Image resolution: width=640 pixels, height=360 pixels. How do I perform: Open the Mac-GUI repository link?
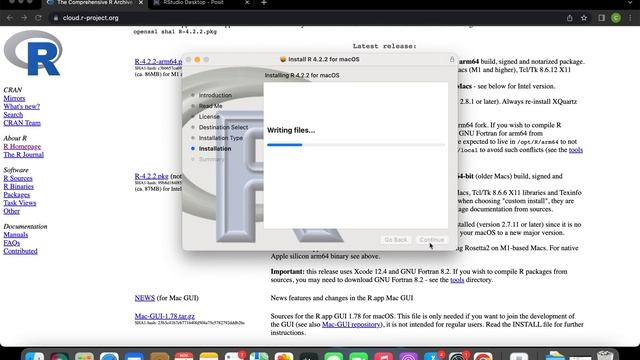351,324
